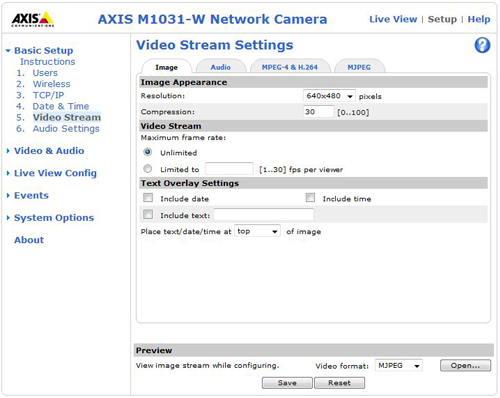Tick the Include text checkbox
500x398 pixels.
tap(148, 214)
